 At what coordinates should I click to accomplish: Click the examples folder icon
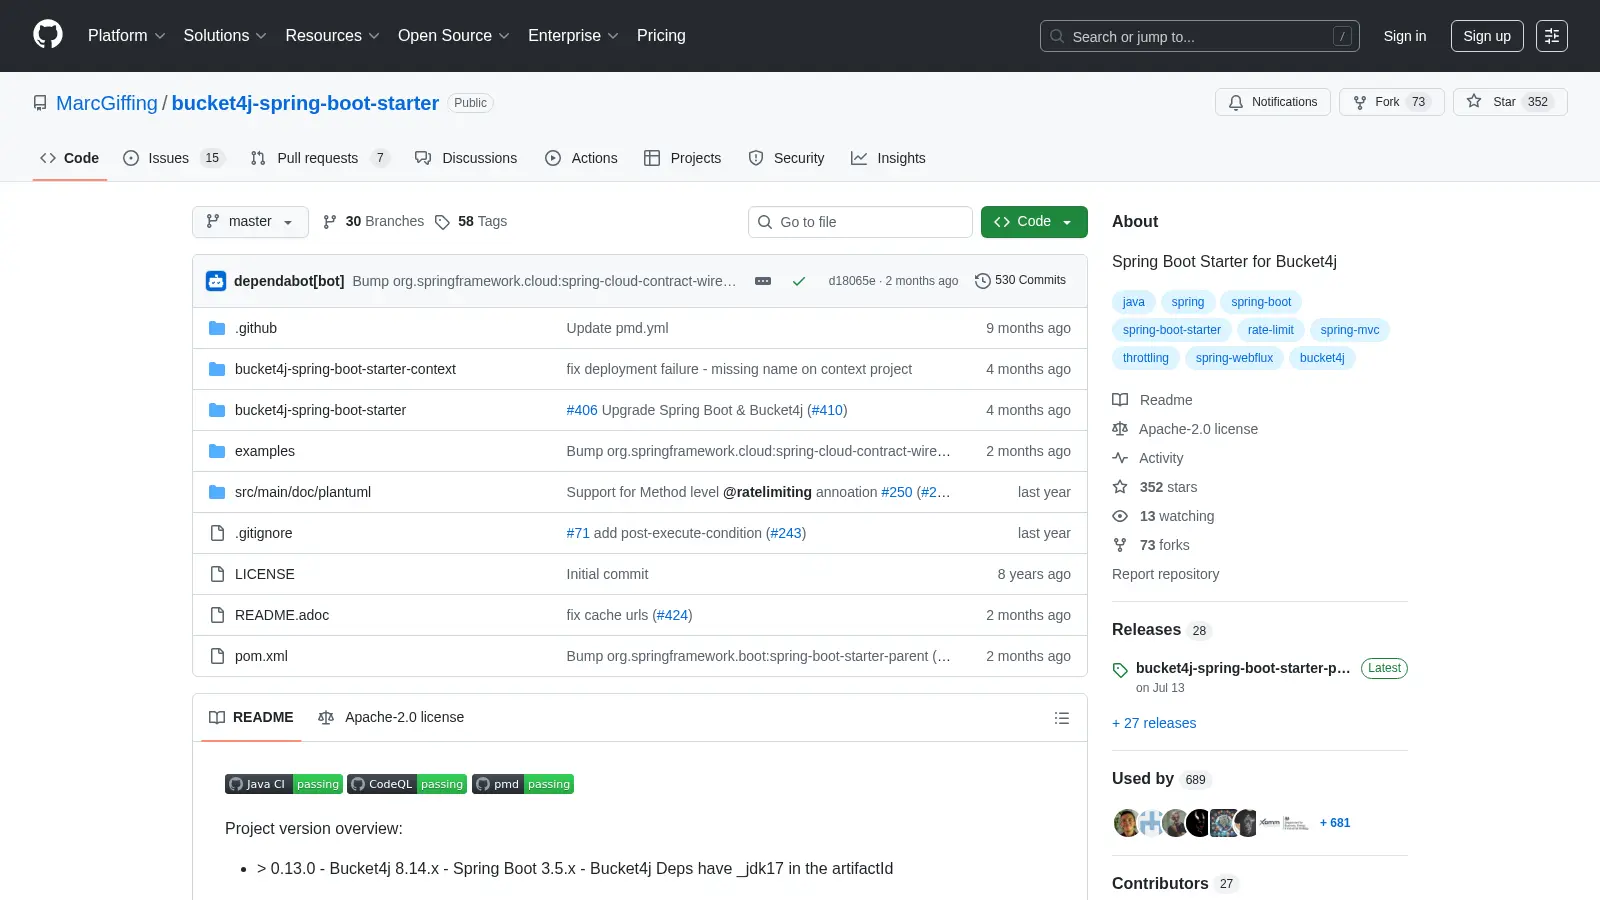coord(217,451)
